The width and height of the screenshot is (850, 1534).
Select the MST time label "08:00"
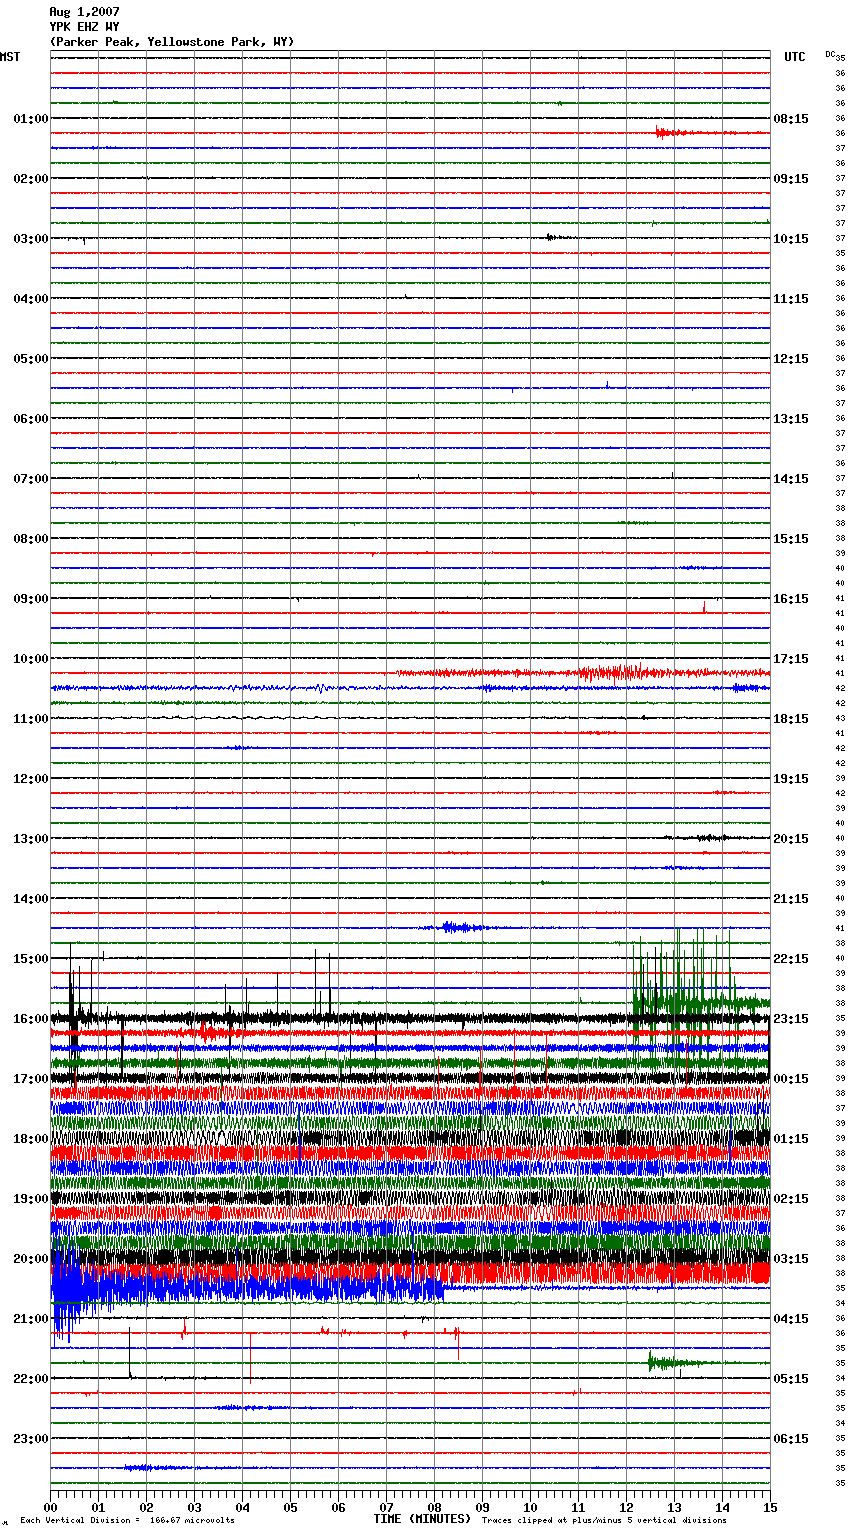(31, 539)
